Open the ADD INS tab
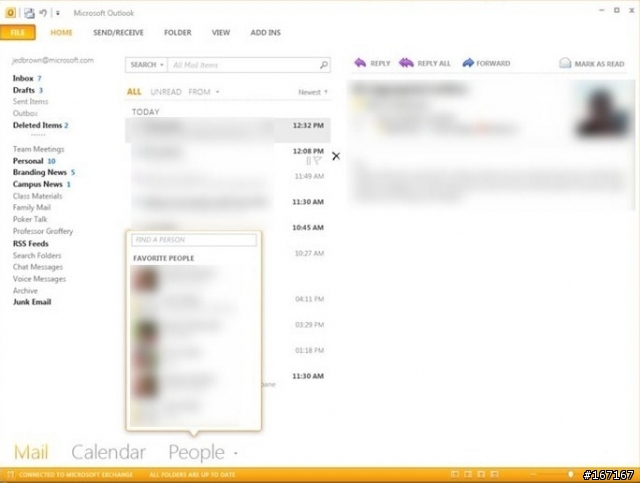Image resolution: width=640 pixels, height=483 pixels. tap(265, 33)
